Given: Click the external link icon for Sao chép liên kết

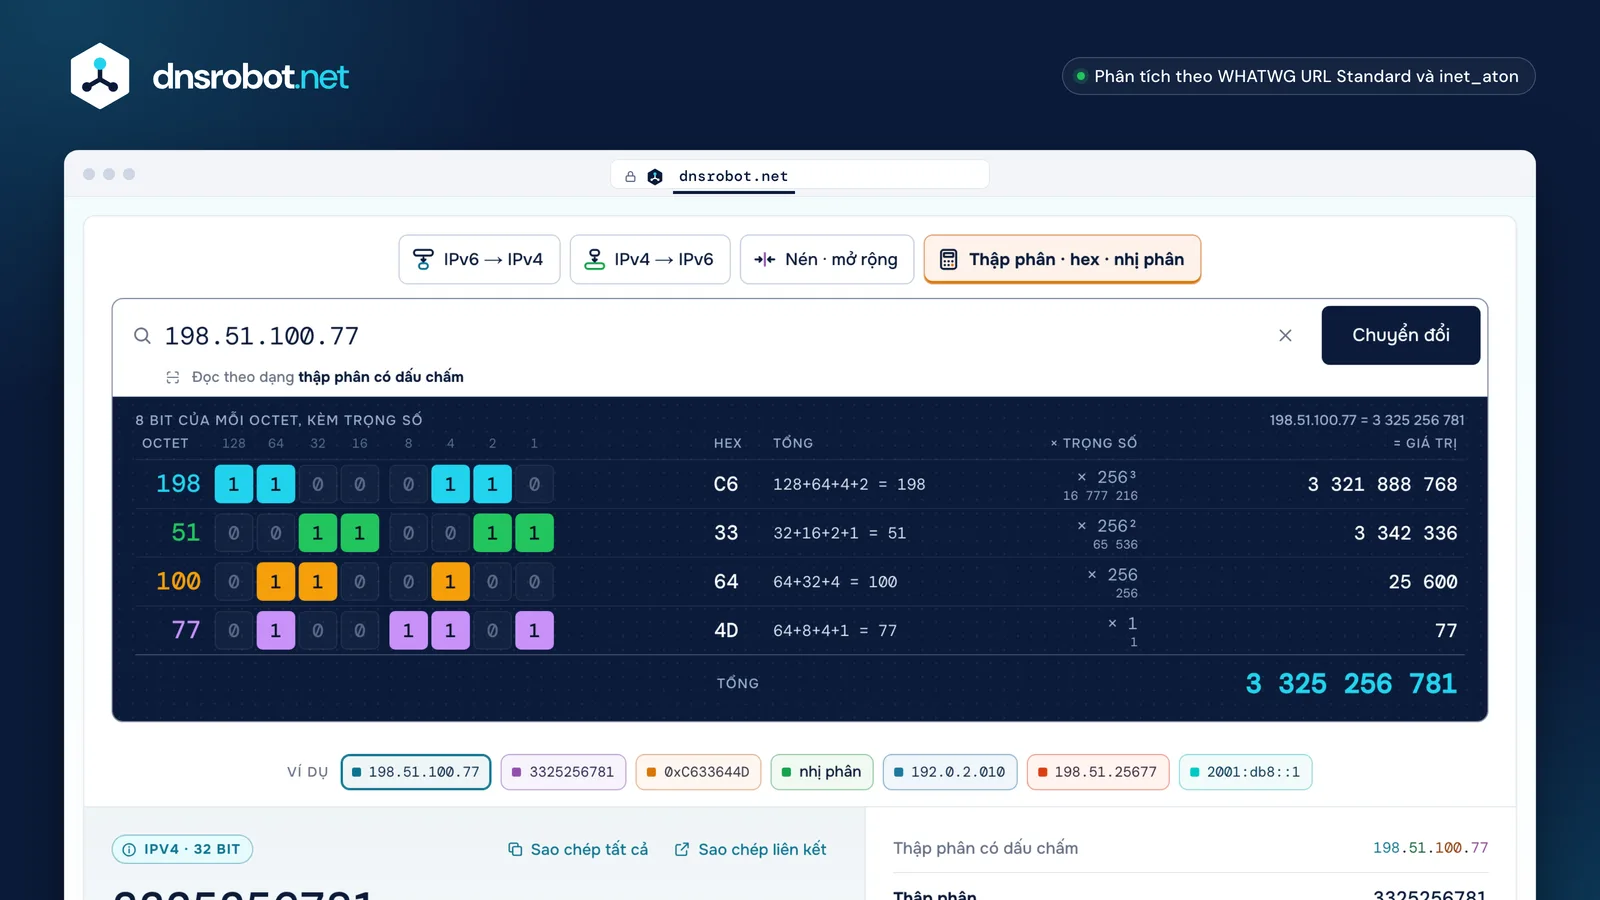Looking at the screenshot, I should [x=682, y=849].
